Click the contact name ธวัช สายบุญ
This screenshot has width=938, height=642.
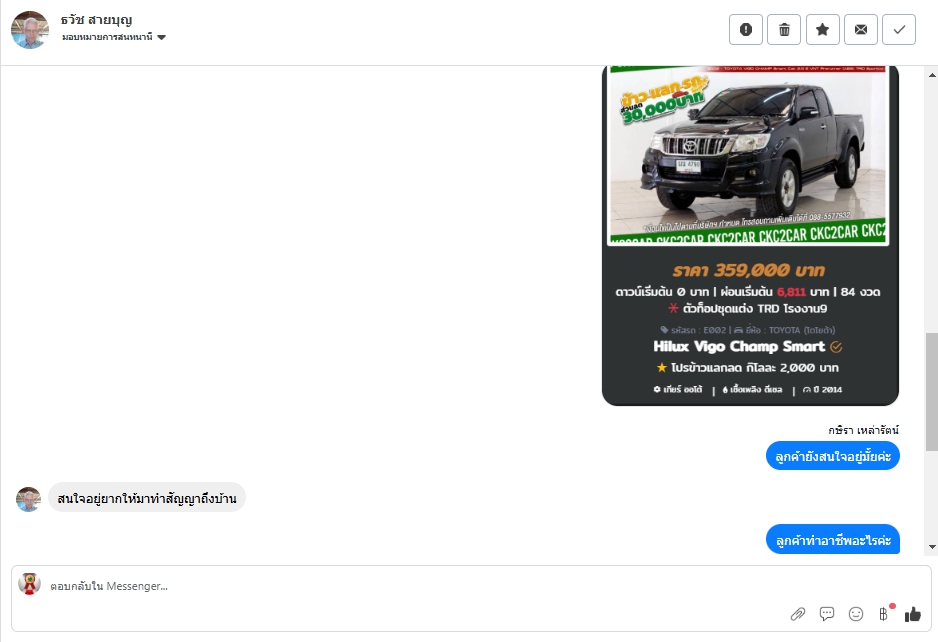pos(96,20)
